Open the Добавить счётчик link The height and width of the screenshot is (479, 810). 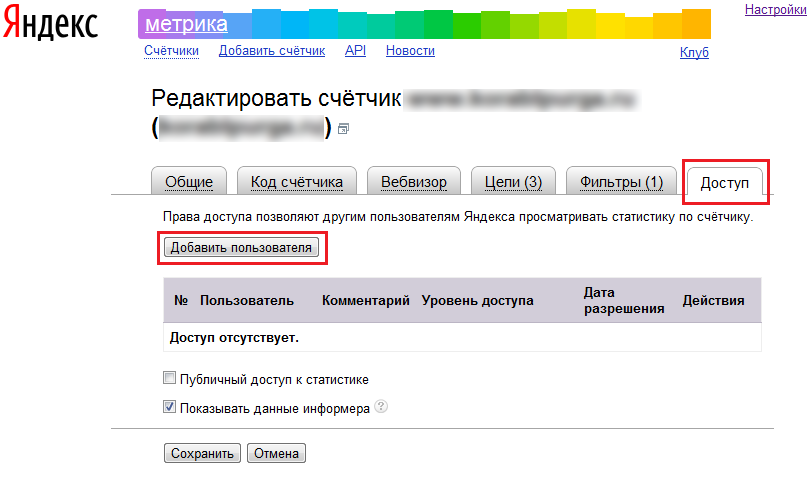(272, 51)
